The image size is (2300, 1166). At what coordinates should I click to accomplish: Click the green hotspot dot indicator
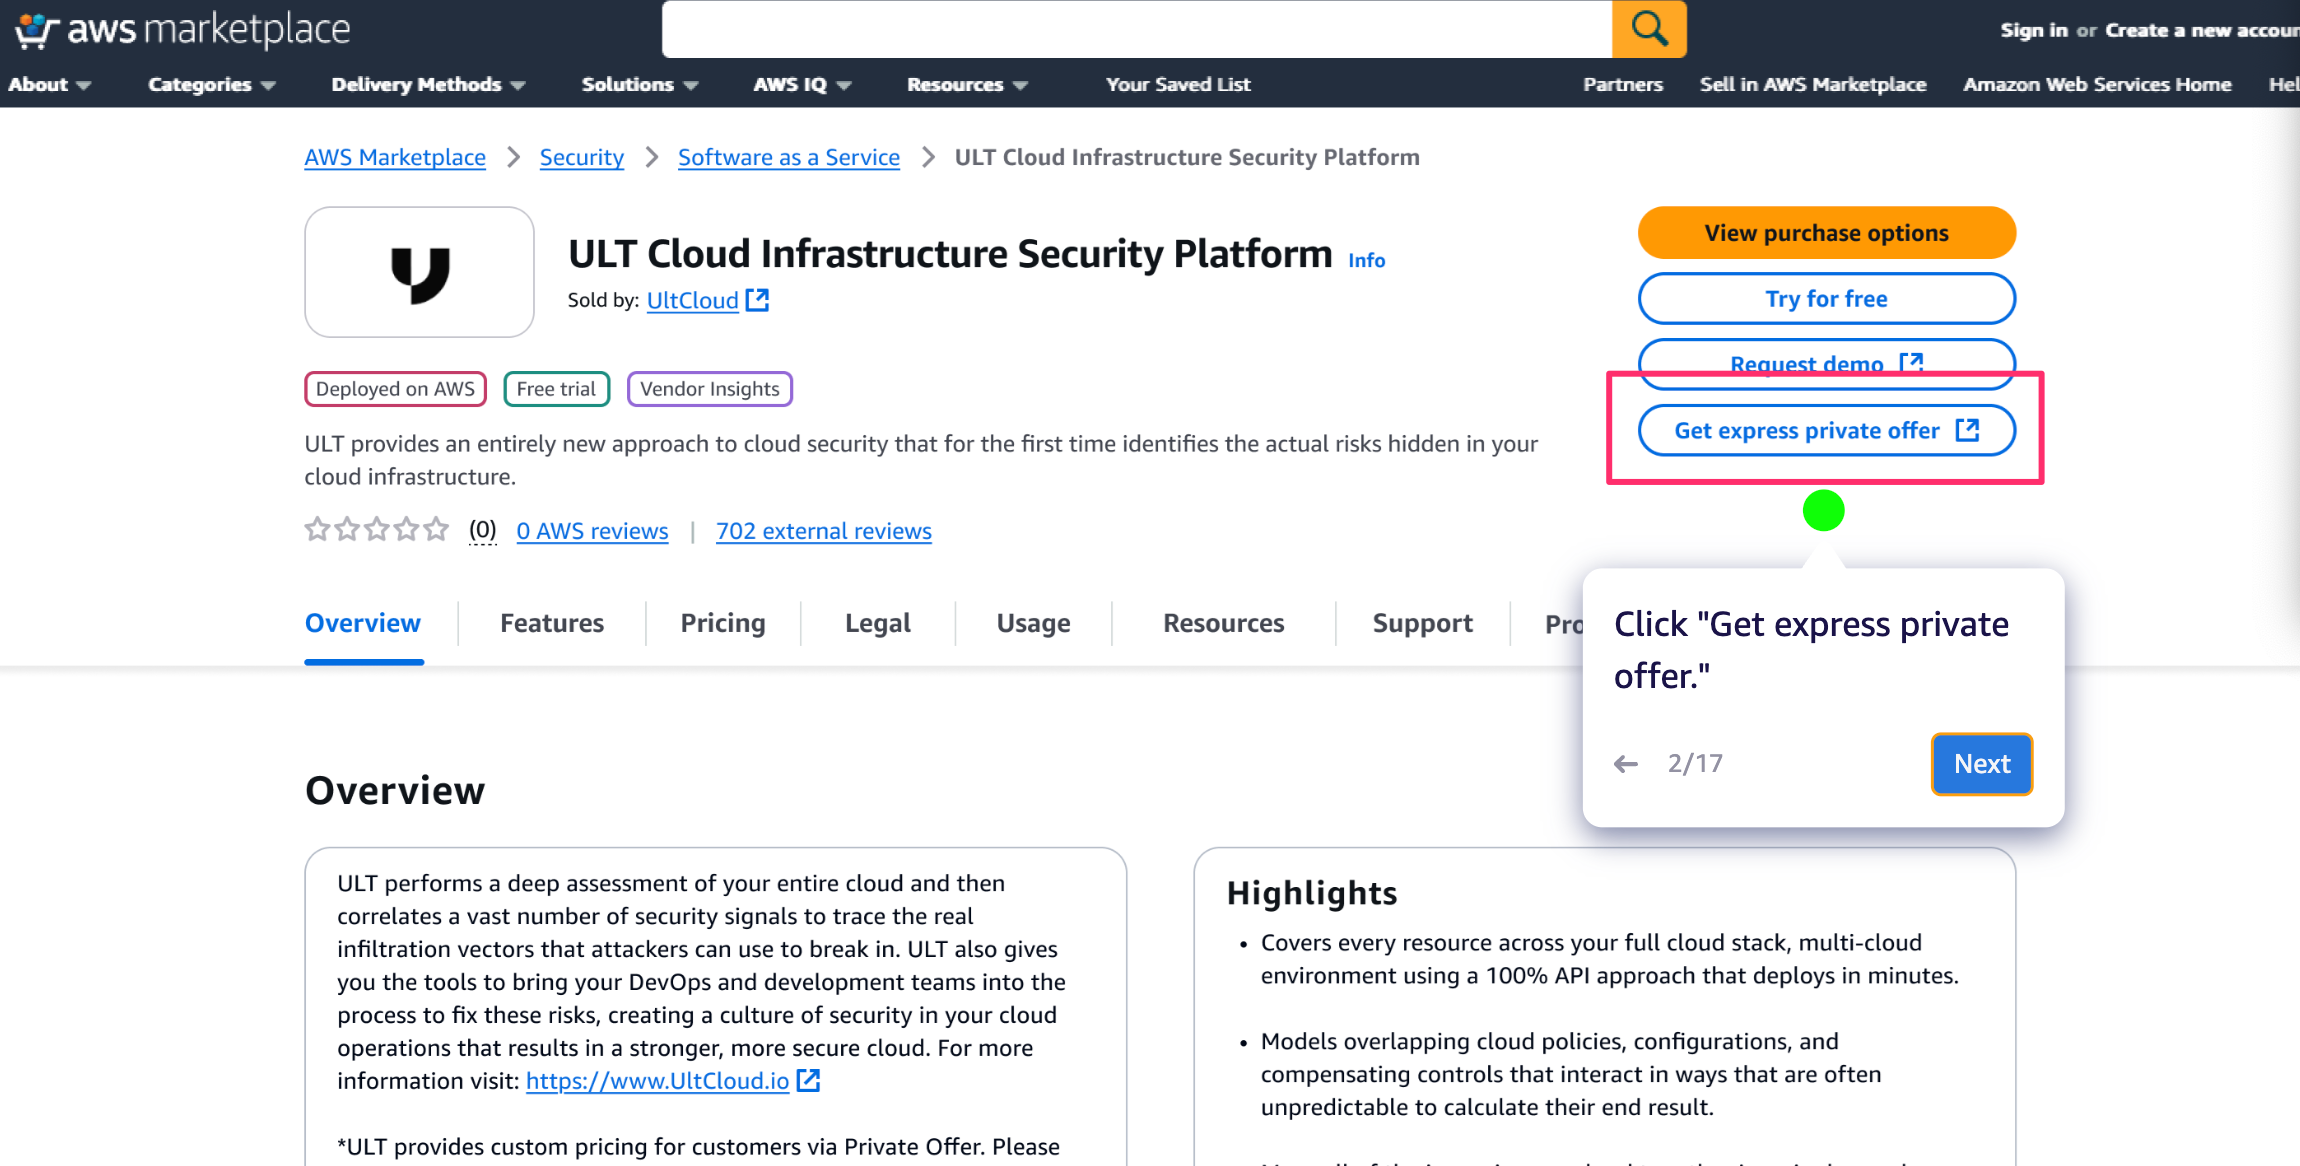[1823, 511]
